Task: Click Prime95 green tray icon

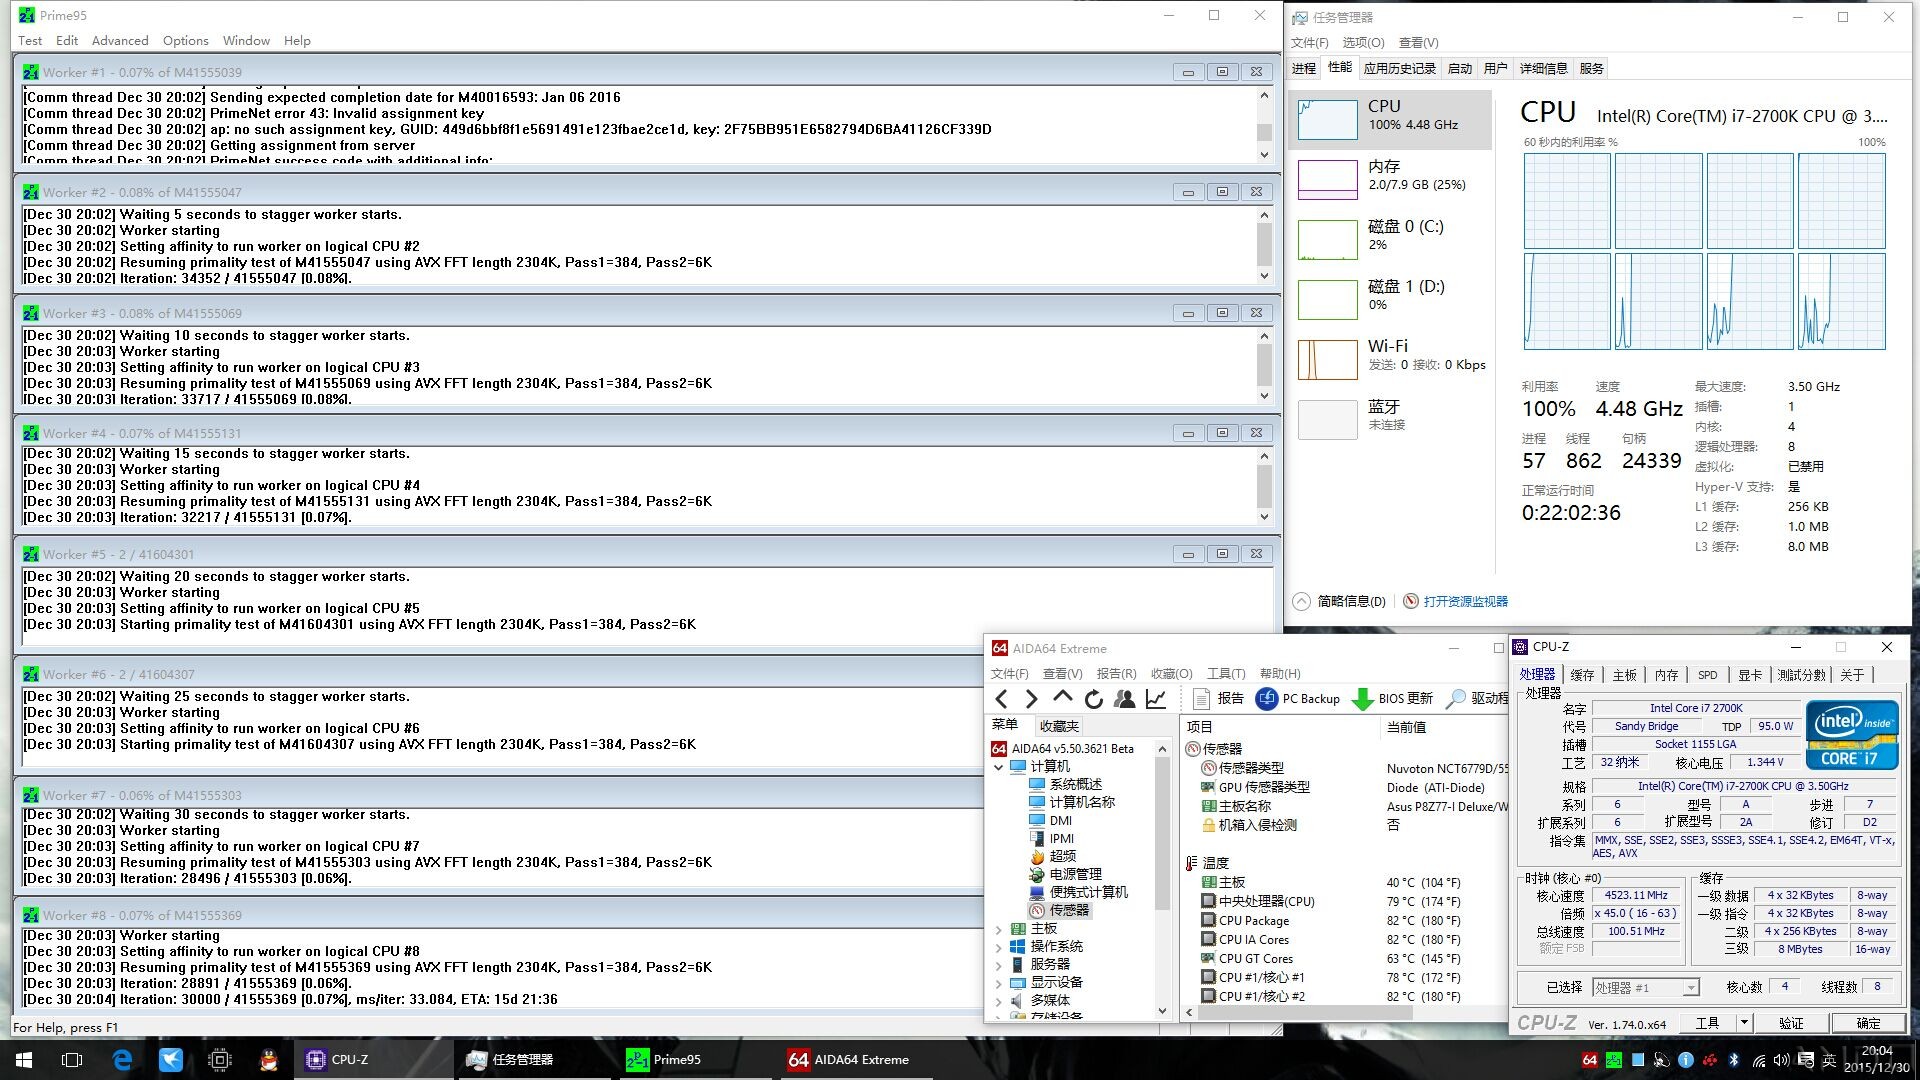Action: 1614,1060
